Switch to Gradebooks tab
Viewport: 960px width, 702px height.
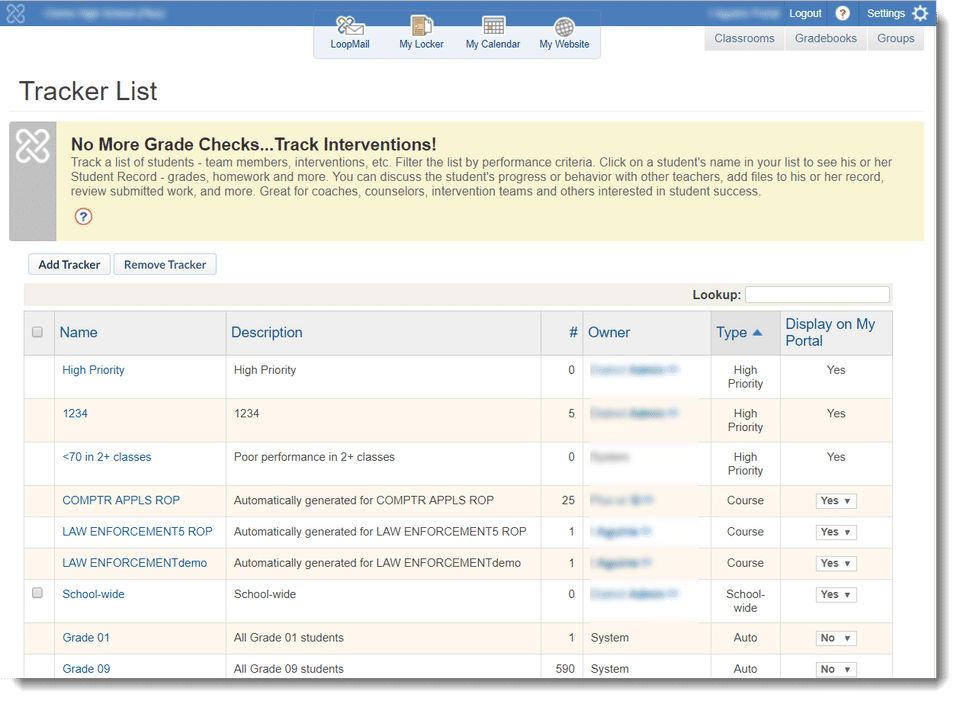point(825,39)
